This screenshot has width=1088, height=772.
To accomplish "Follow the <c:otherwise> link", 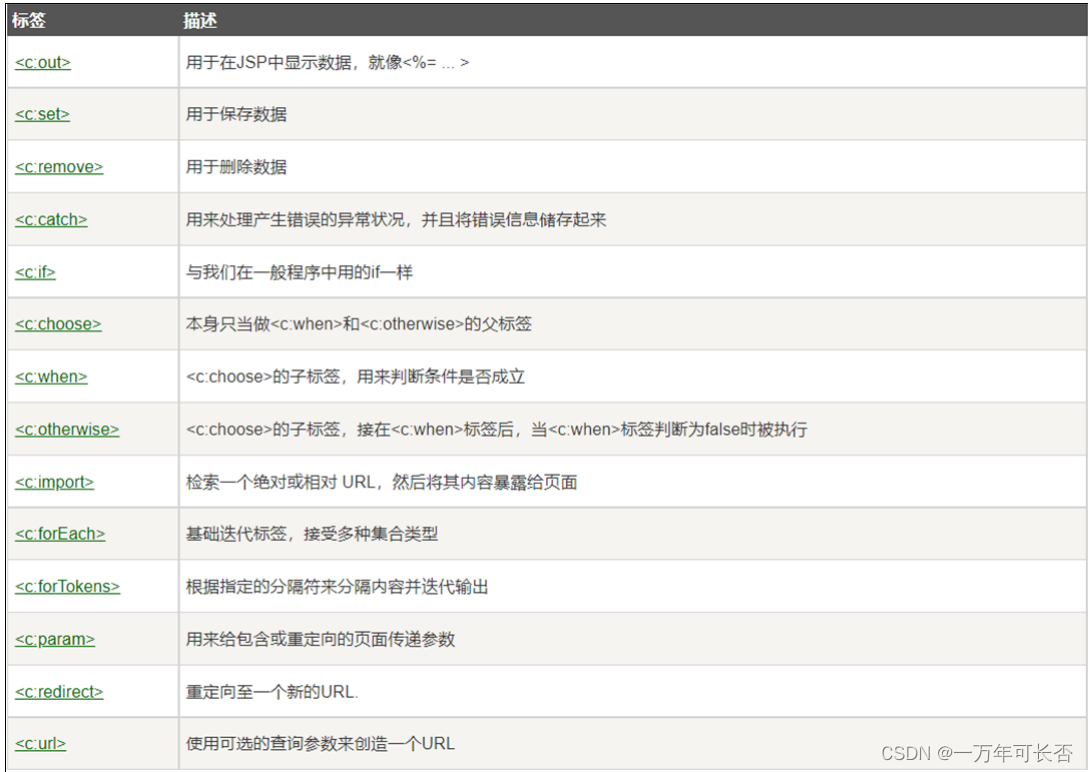I will [x=67, y=429].
